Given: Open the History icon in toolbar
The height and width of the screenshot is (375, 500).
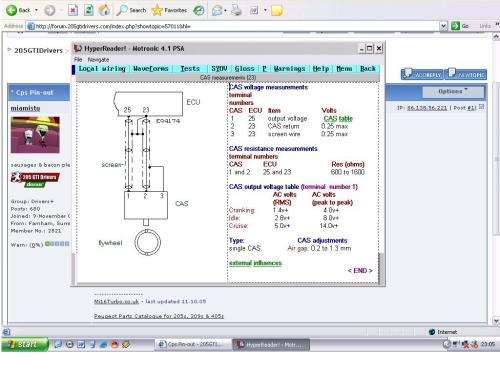Looking at the screenshot, I should click(199, 10).
